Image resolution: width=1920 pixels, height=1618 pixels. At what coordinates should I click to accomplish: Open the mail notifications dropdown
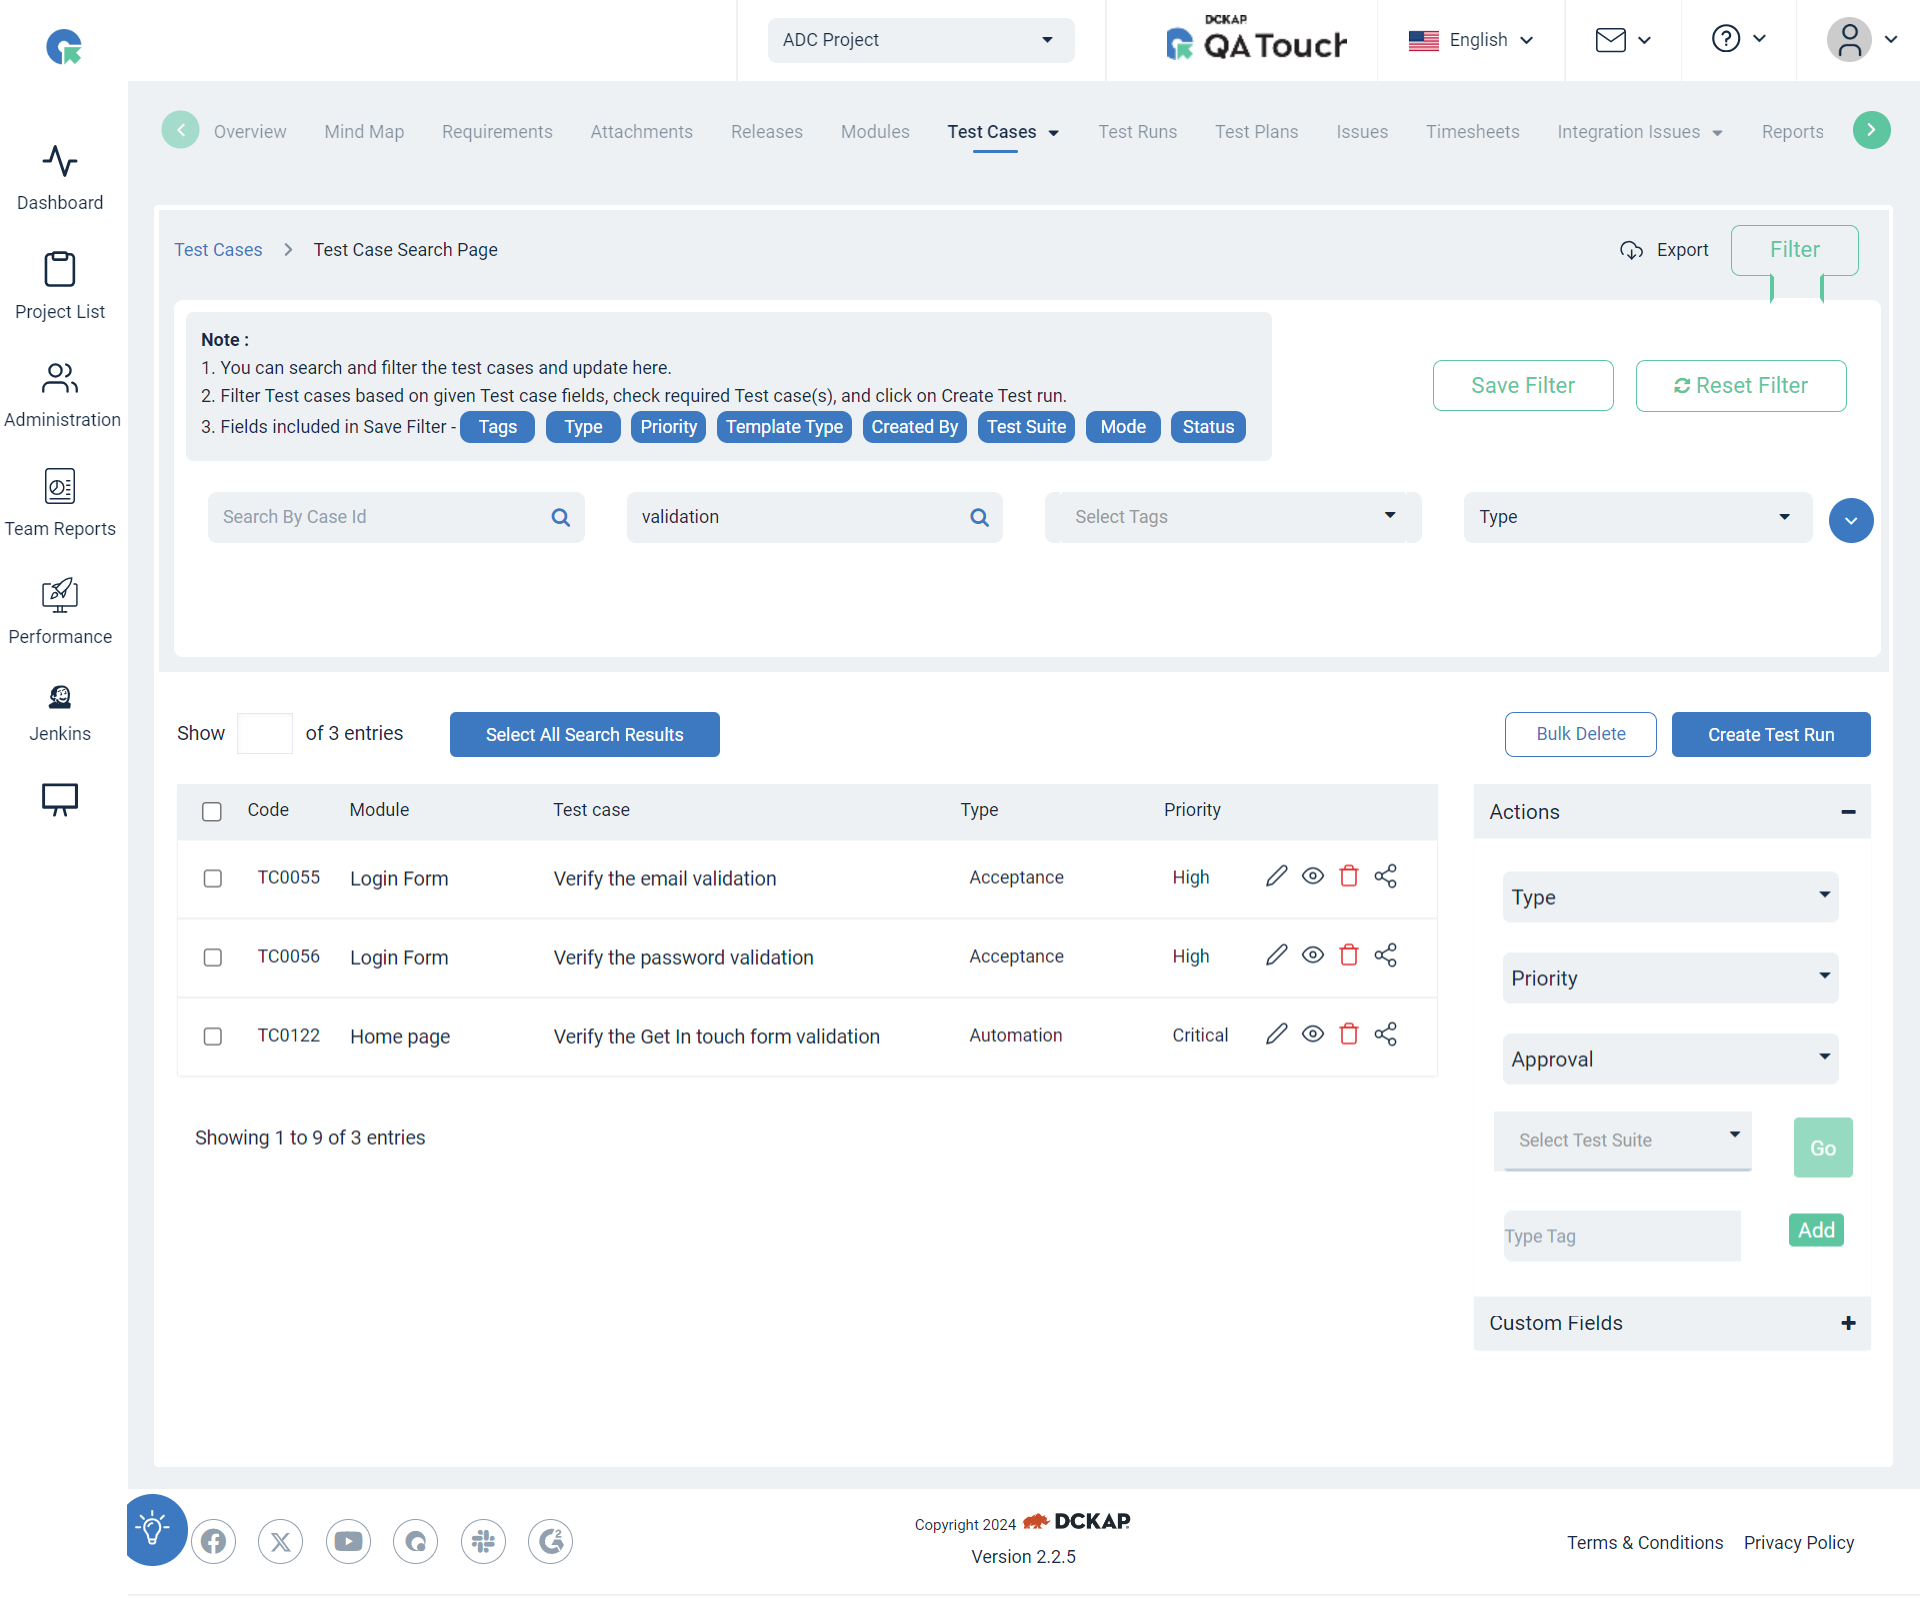(1623, 40)
